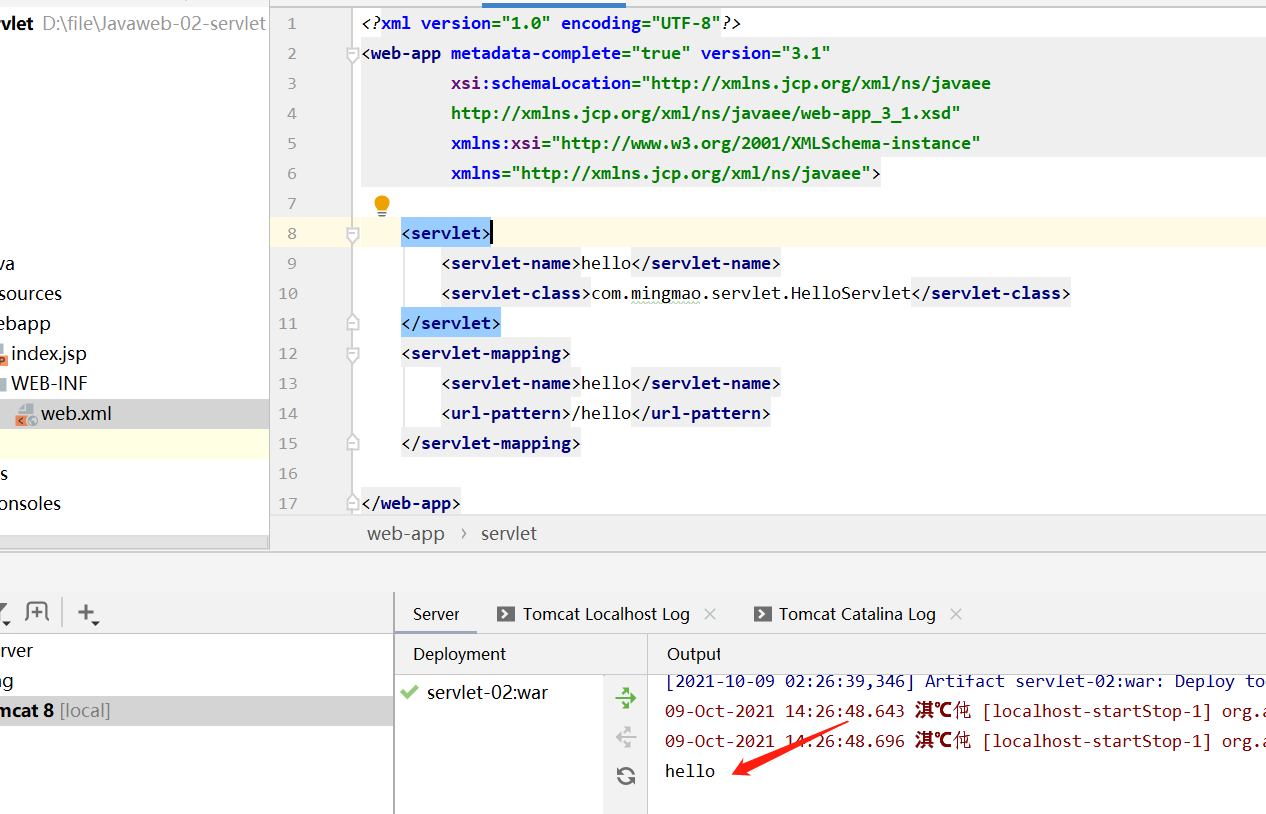1266x814 pixels.
Task: Click the 14:26:48.643 log line
Action: pos(965,711)
